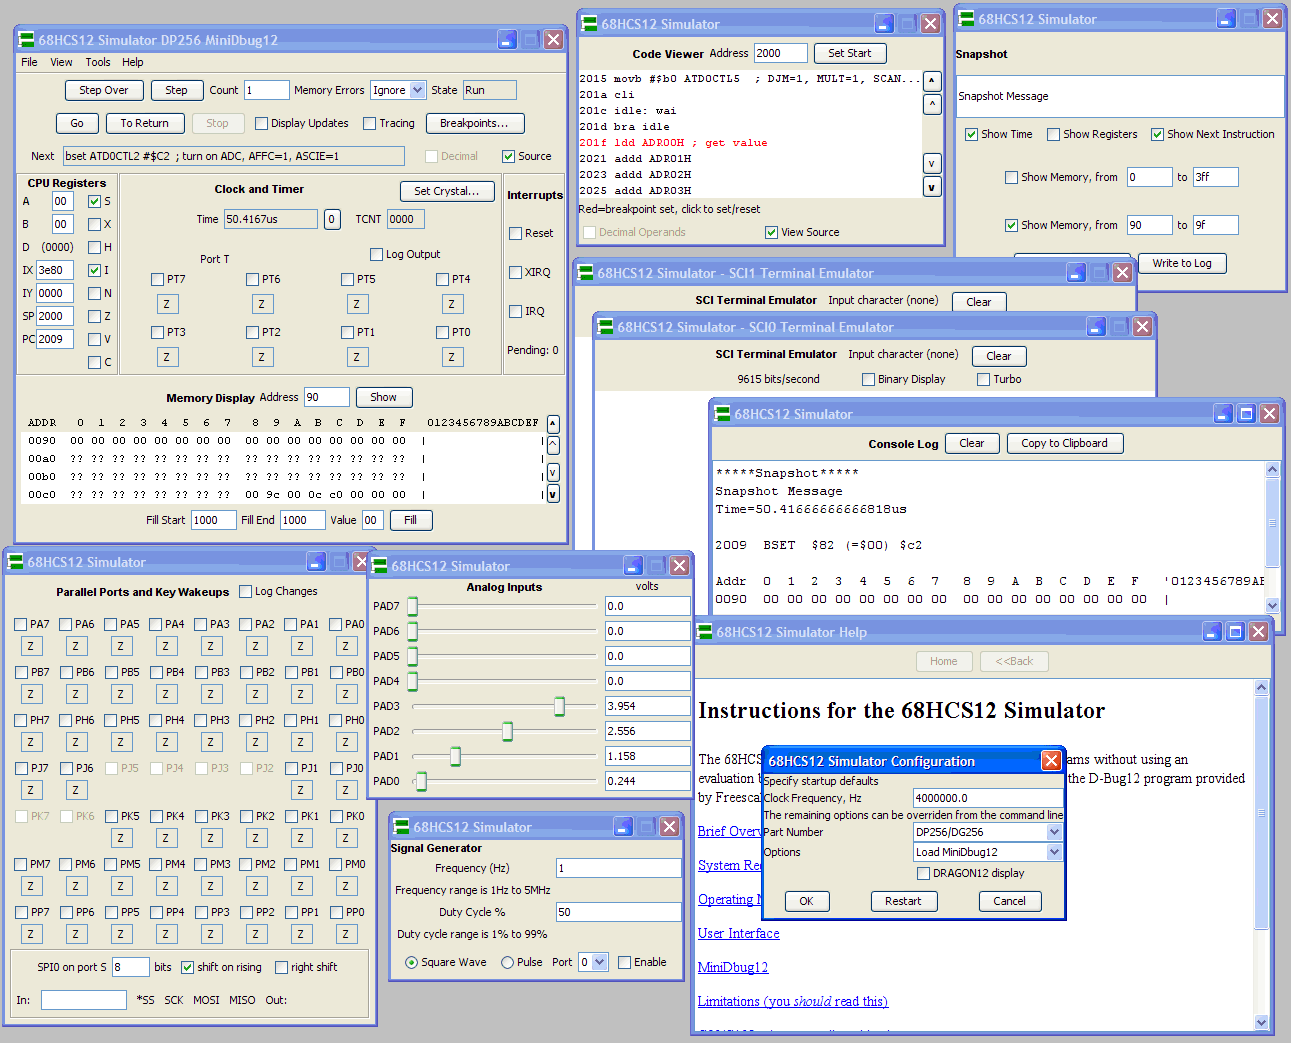Screen dimensions: 1291x1043
Task: Open the State dropdown next to Ignore
Action: pyautogui.click(x=418, y=90)
